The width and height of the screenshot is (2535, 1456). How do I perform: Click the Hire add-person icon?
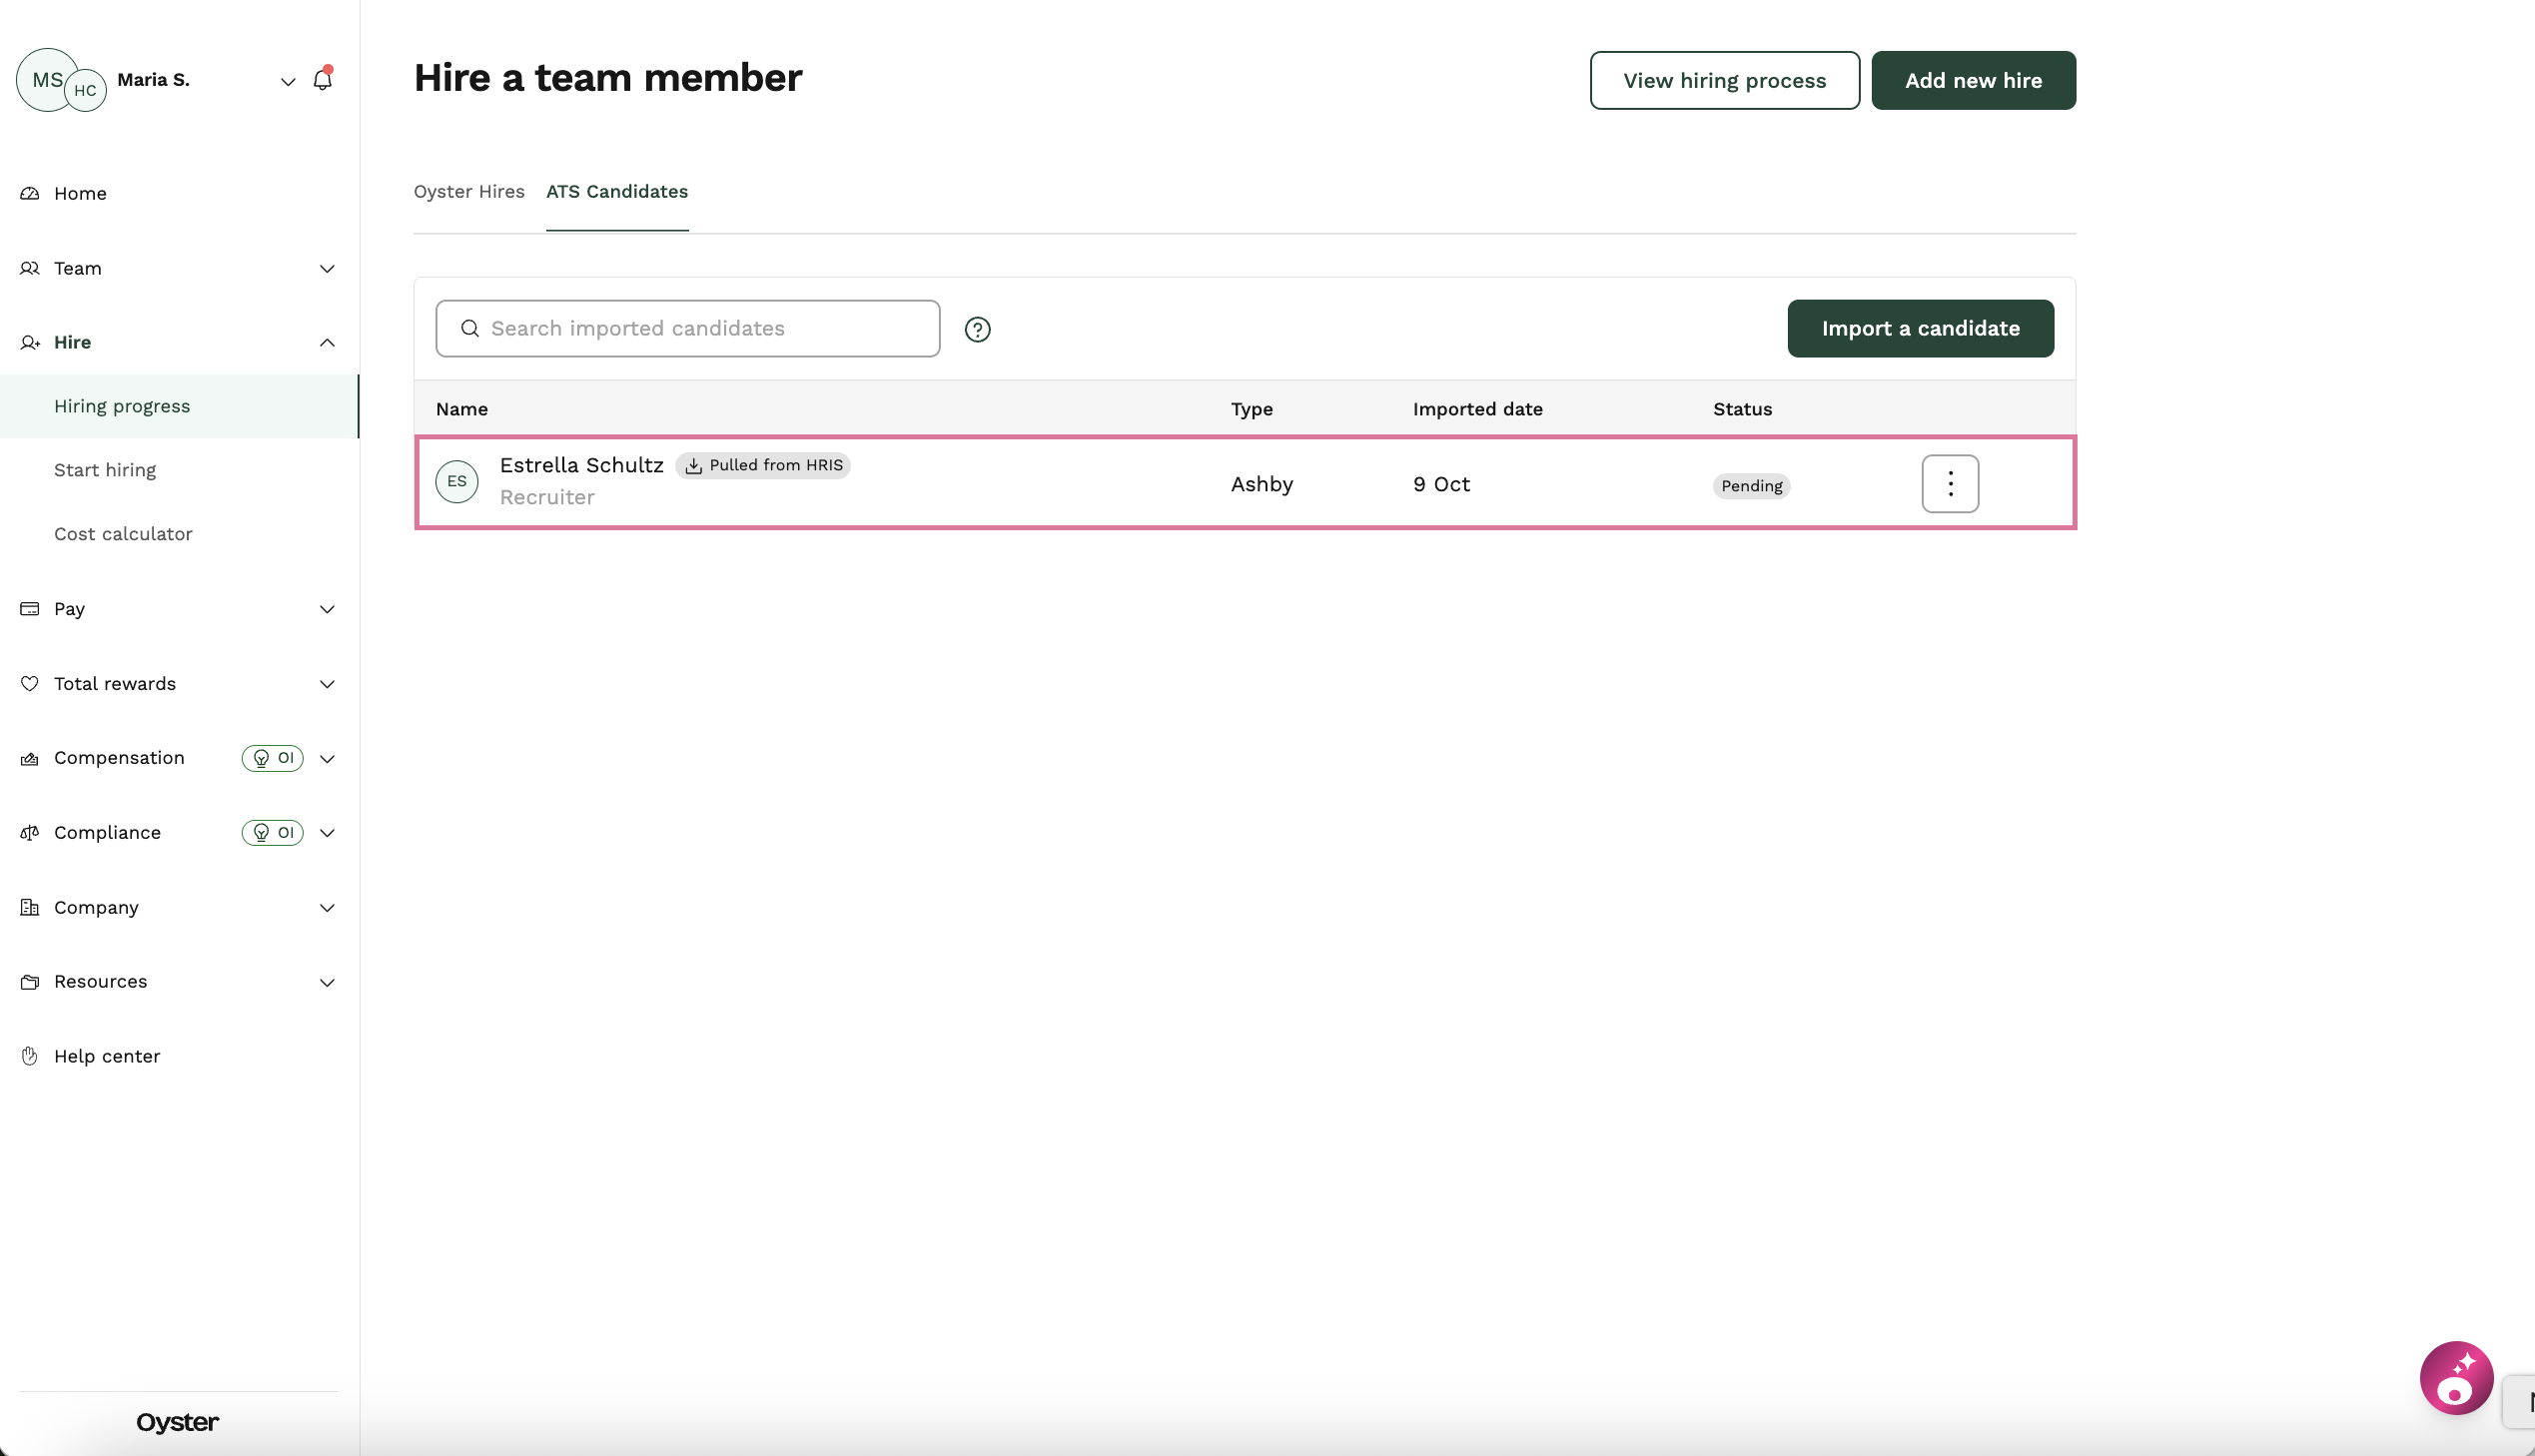click(x=30, y=342)
